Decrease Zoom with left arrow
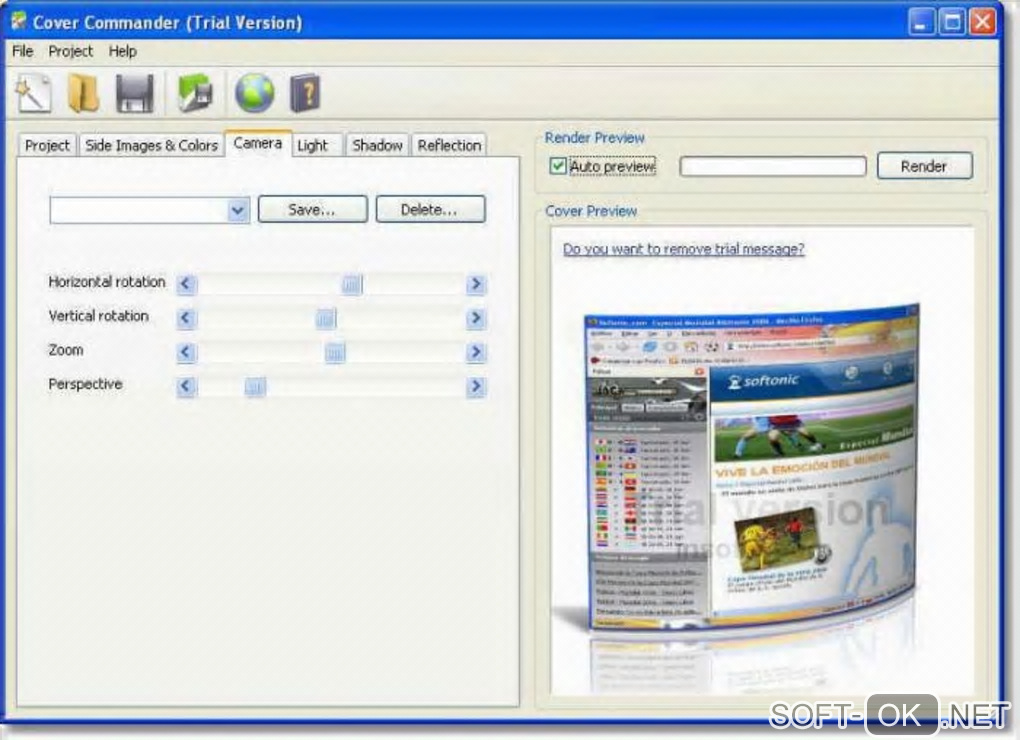This screenshot has width=1020, height=740. 186,352
